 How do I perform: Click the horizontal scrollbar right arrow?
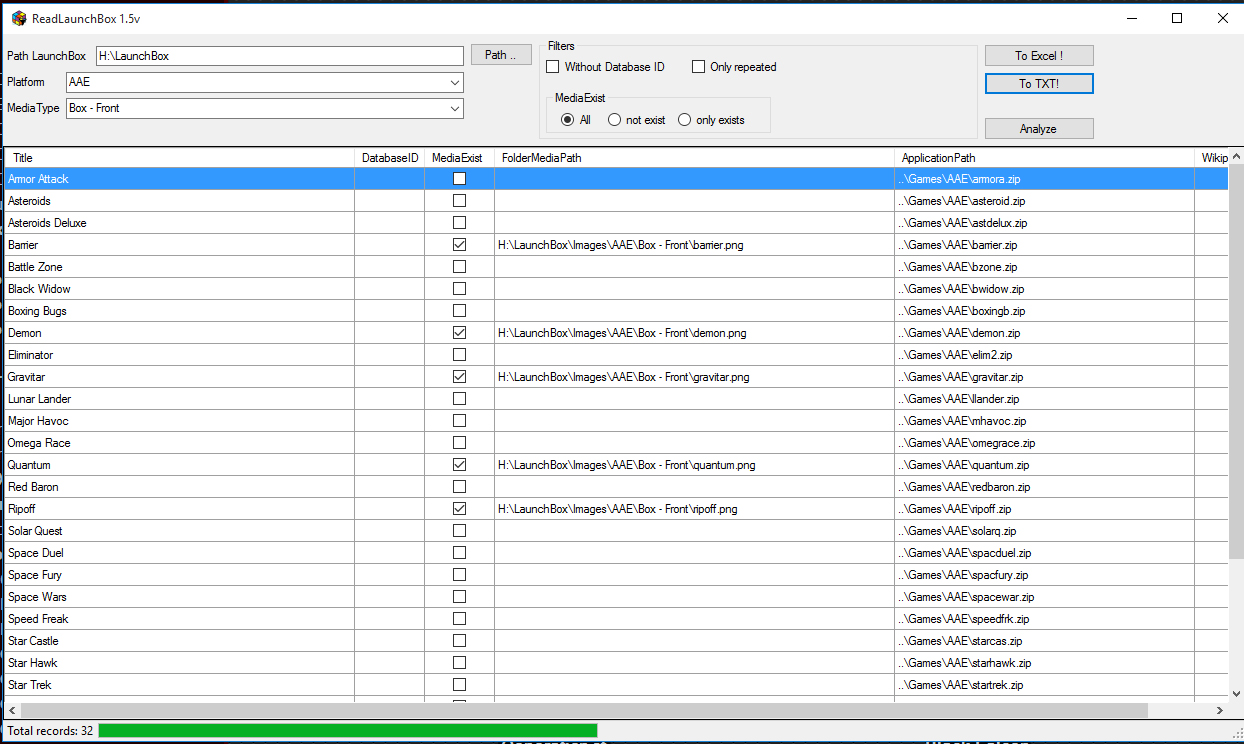(1219, 710)
